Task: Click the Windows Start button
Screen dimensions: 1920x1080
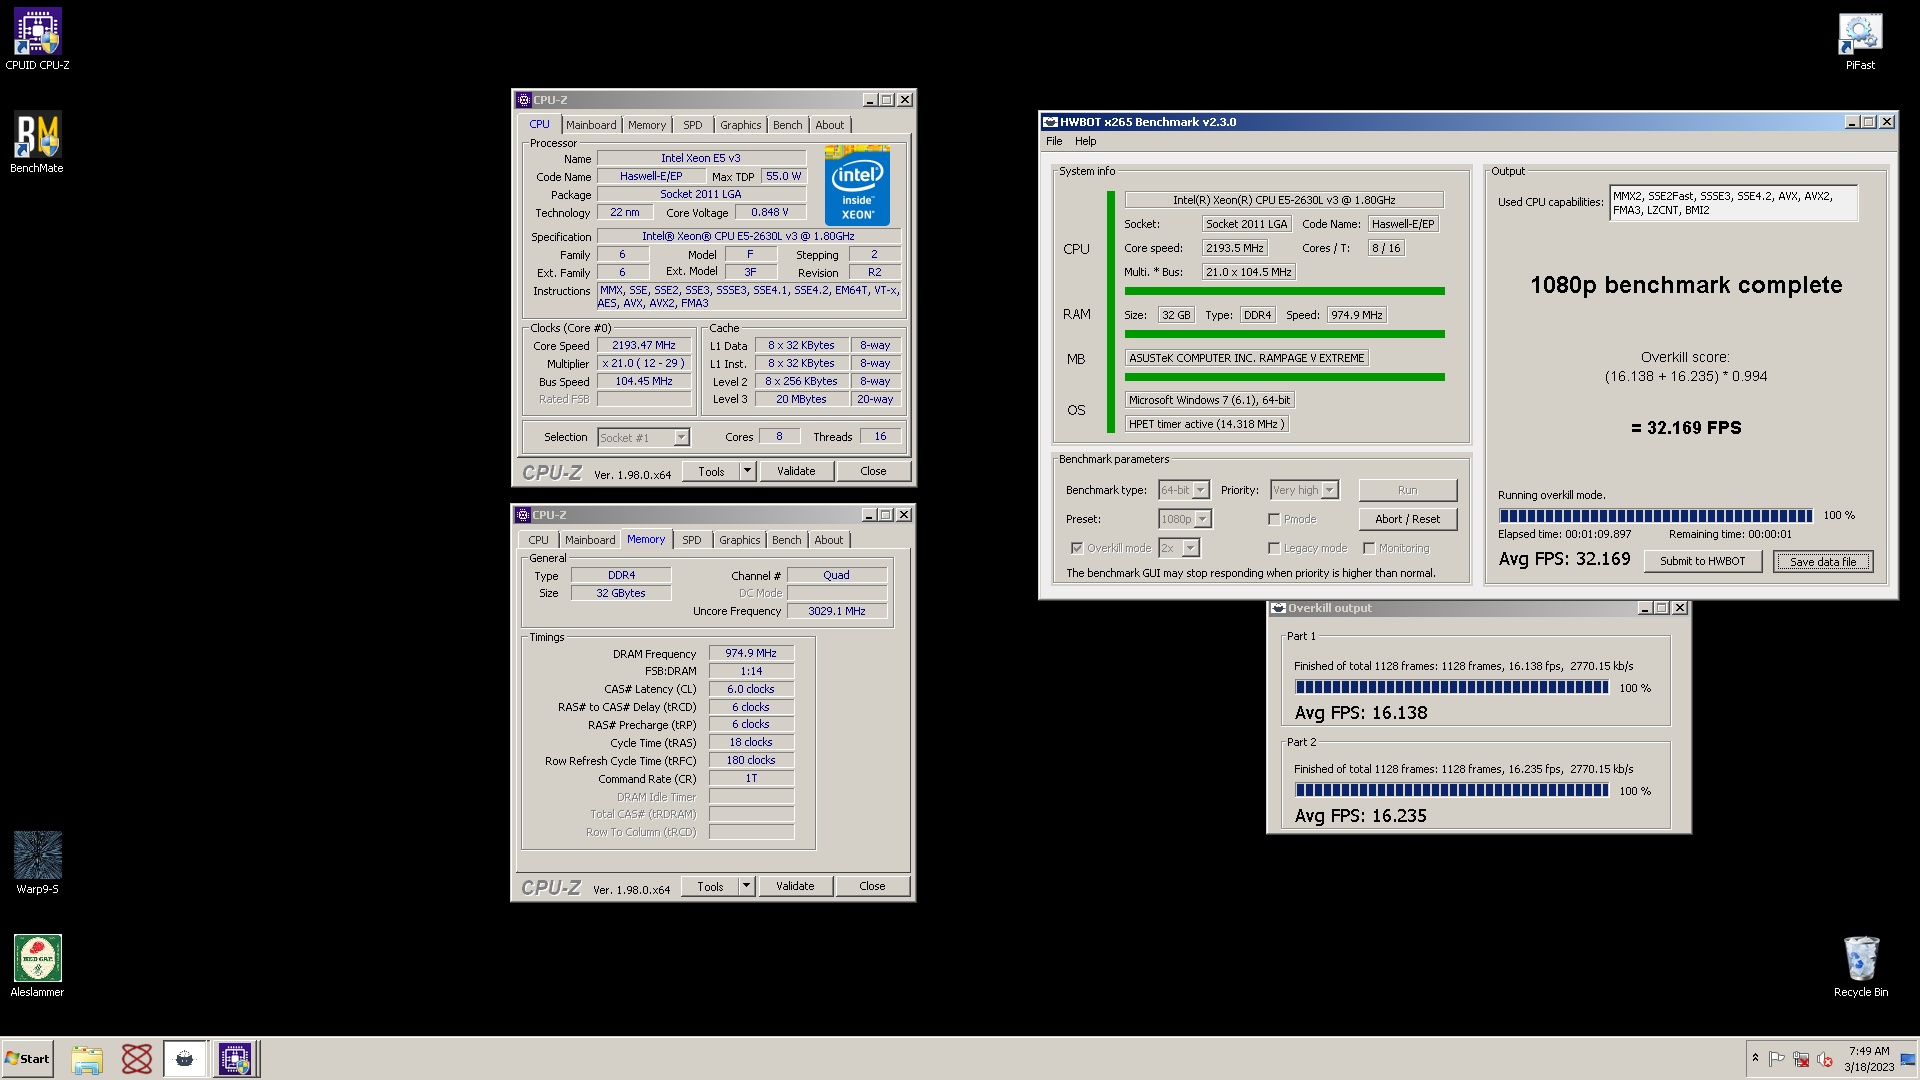Action: coord(28,1059)
